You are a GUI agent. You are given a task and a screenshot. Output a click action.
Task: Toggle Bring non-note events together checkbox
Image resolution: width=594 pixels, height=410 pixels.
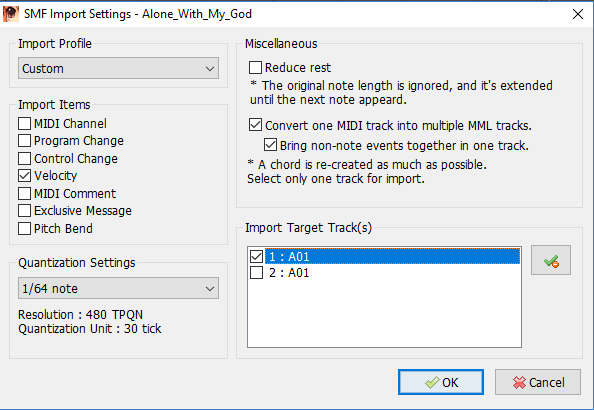tap(270, 145)
